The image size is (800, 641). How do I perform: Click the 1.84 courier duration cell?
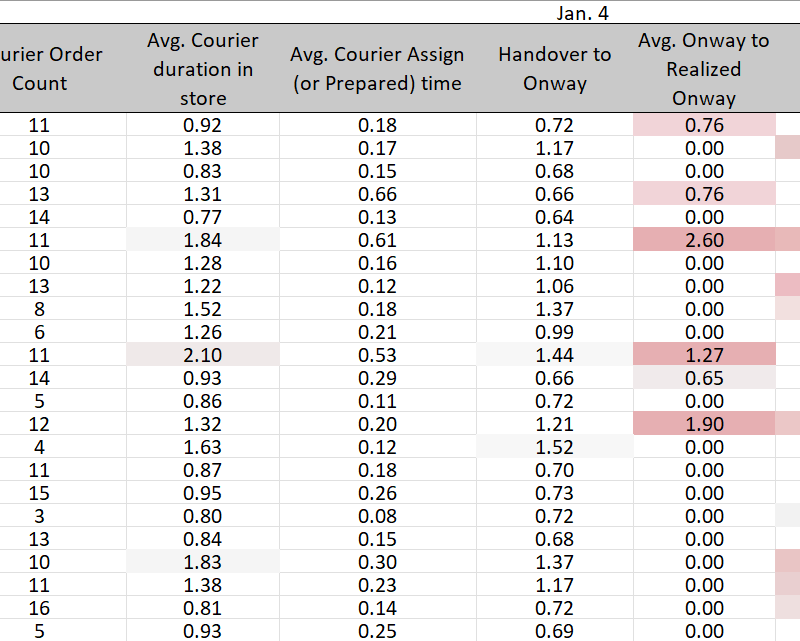203,240
